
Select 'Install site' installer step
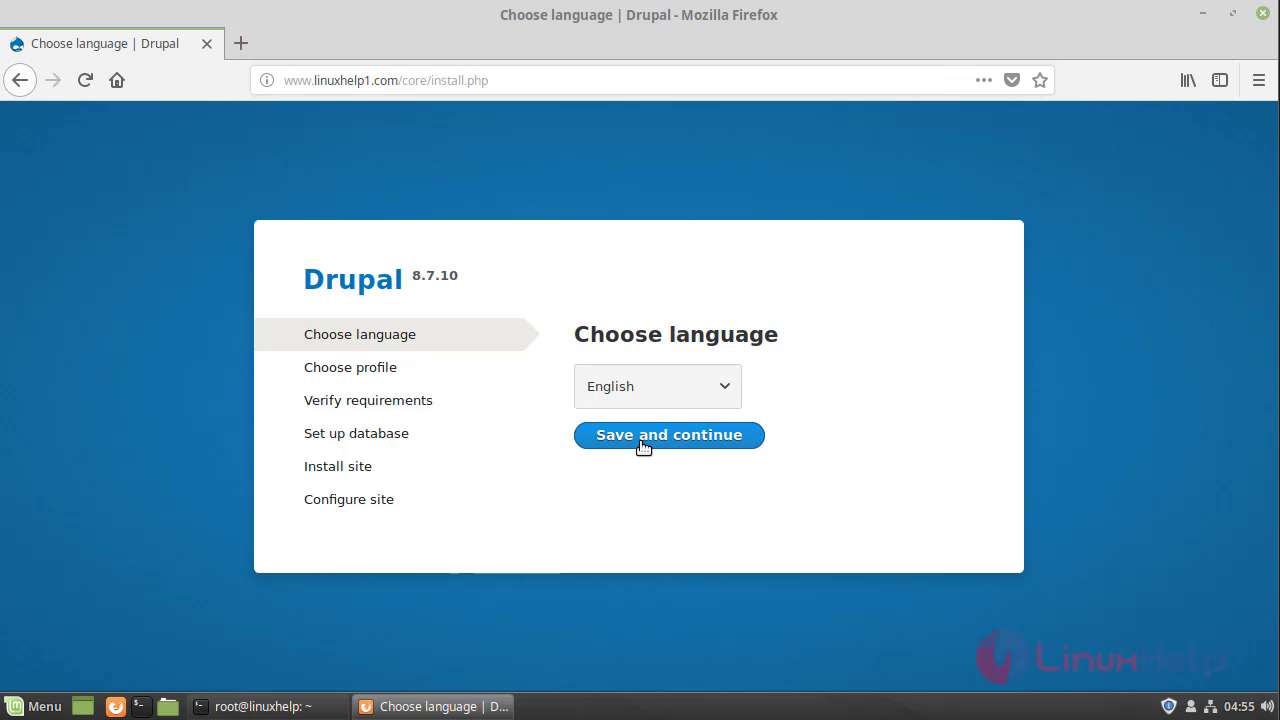(338, 466)
